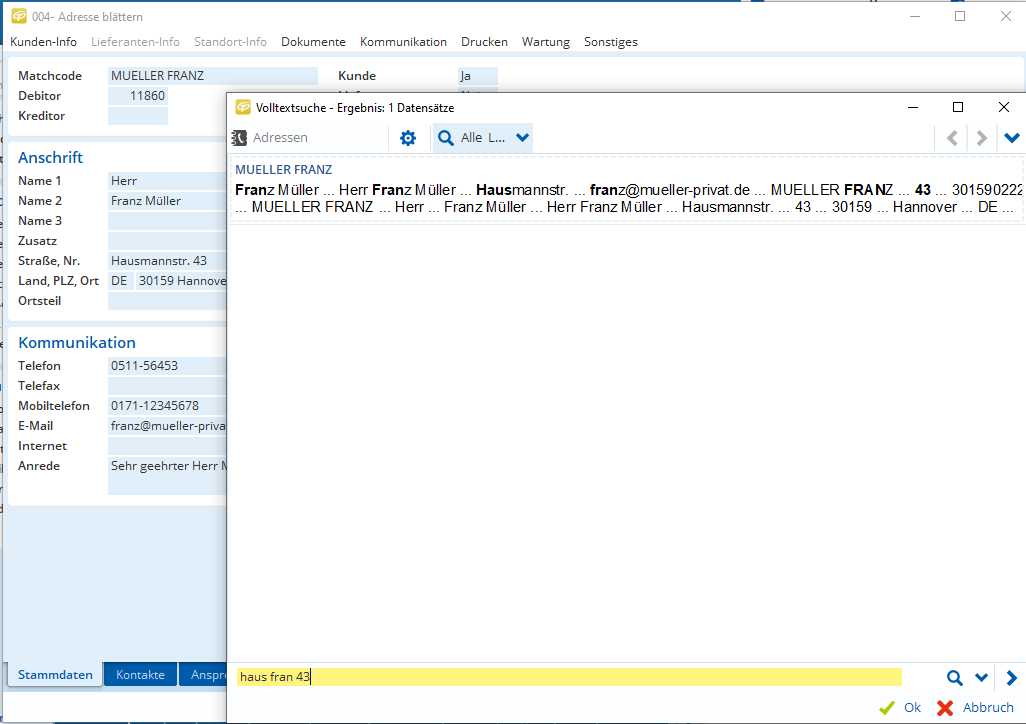This screenshot has height=724, width=1026.
Task: Click the yellow search text input field
Action: click(x=568, y=677)
